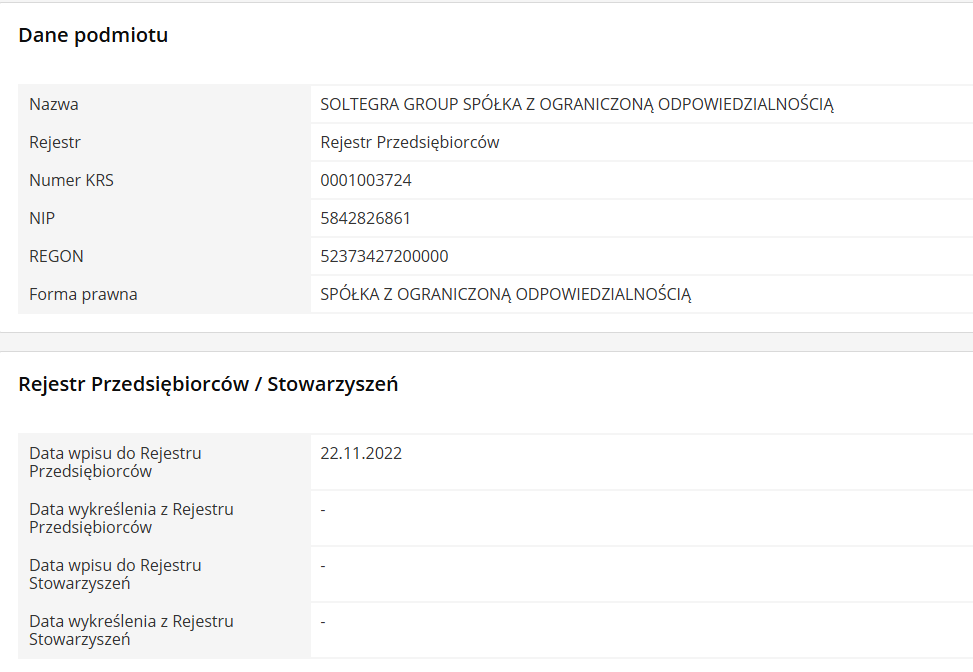Click the "Rejestr Przedsiębiorców" register value
Image resolution: width=973 pixels, height=672 pixels.
pyautogui.click(x=410, y=142)
